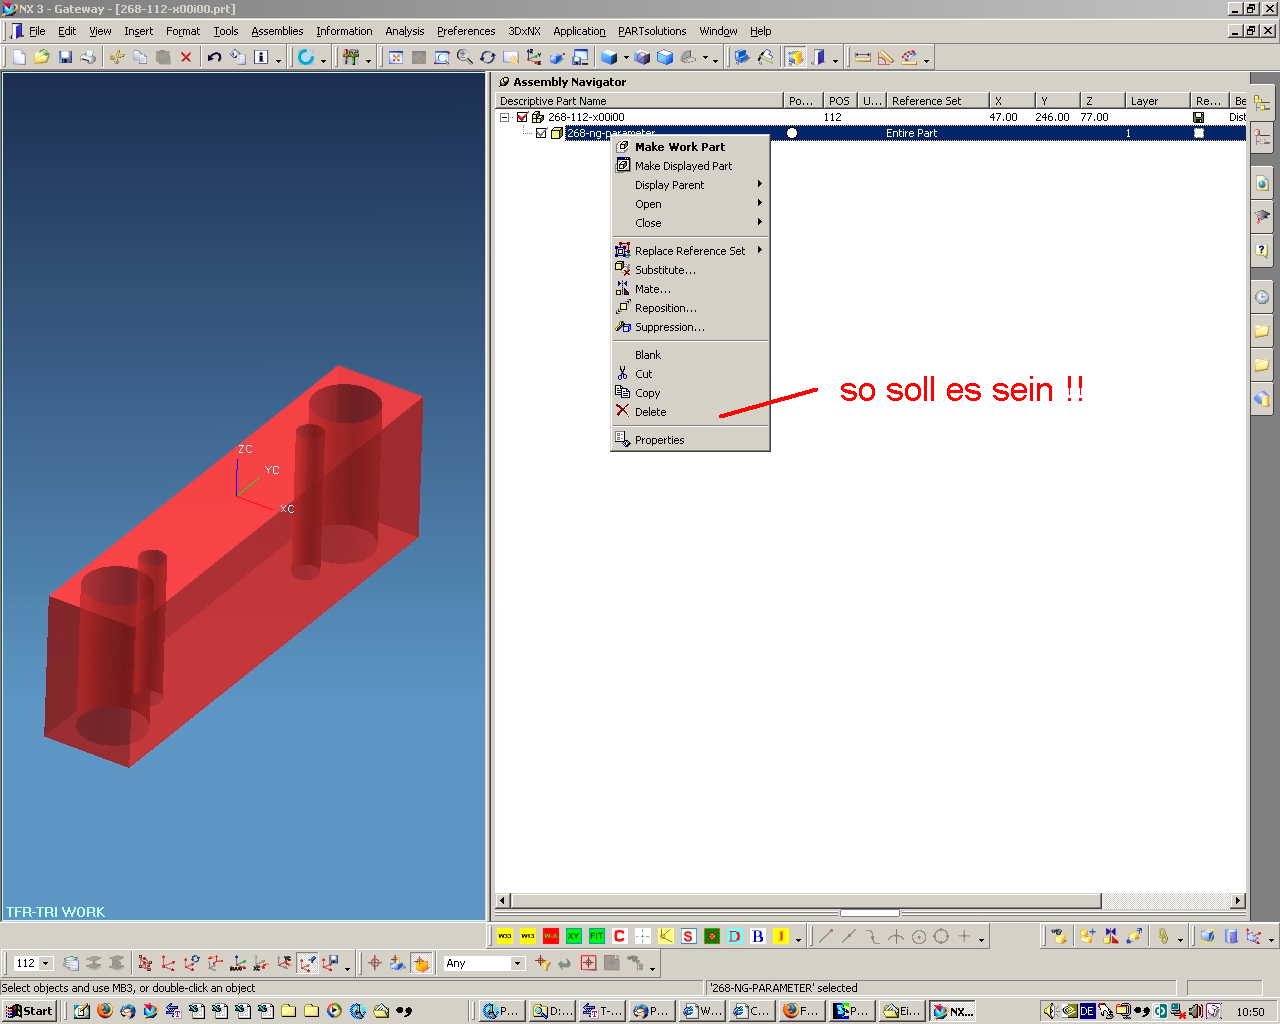Click the yellow W33 toolbar icon
The height and width of the screenshot is (1024, 1280).
coord(505,936)
